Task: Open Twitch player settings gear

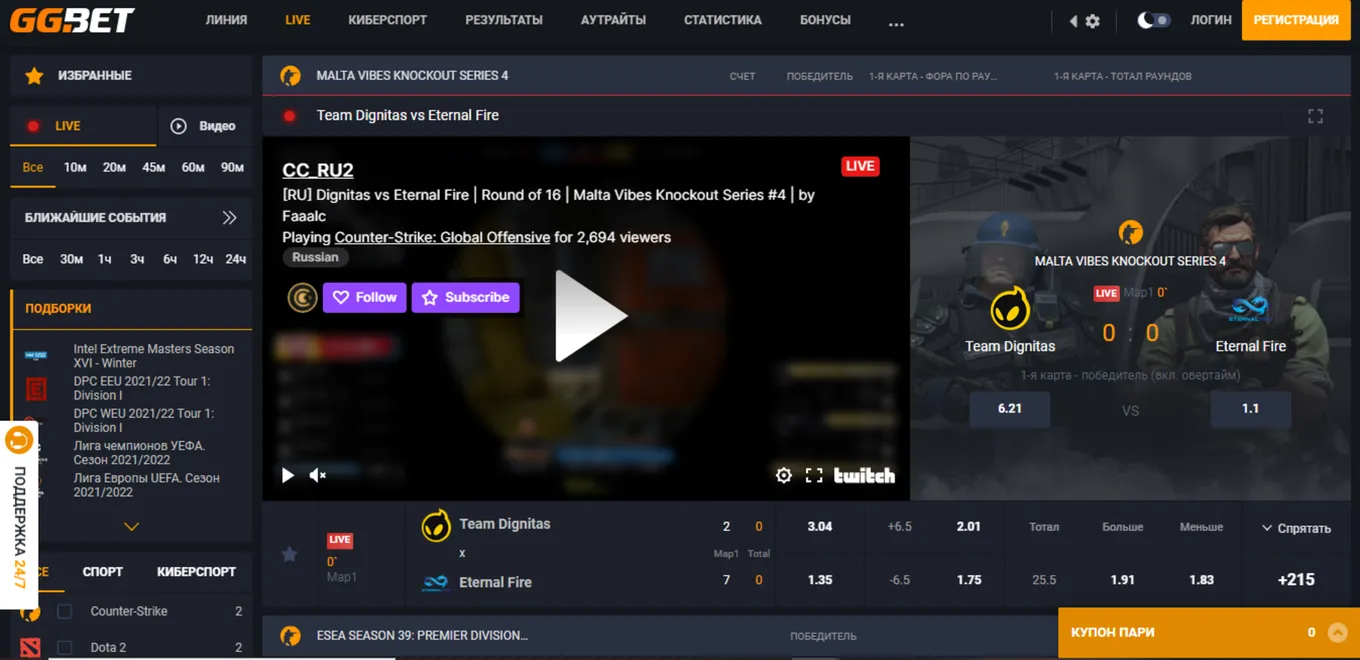Action: (784, 476)
